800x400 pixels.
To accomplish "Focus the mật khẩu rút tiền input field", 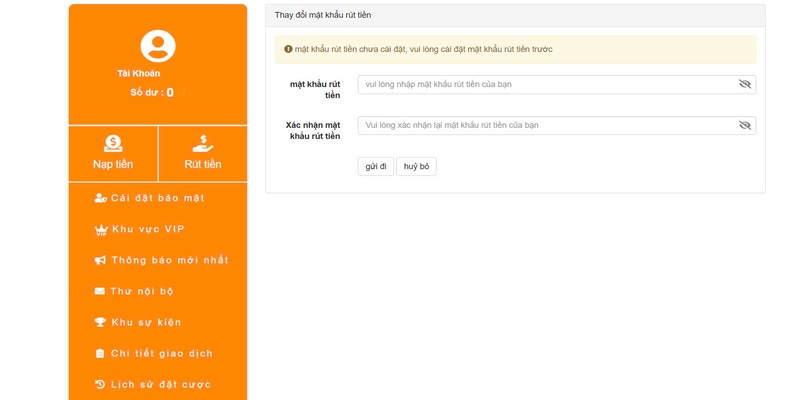I will (x=545, y=84).
